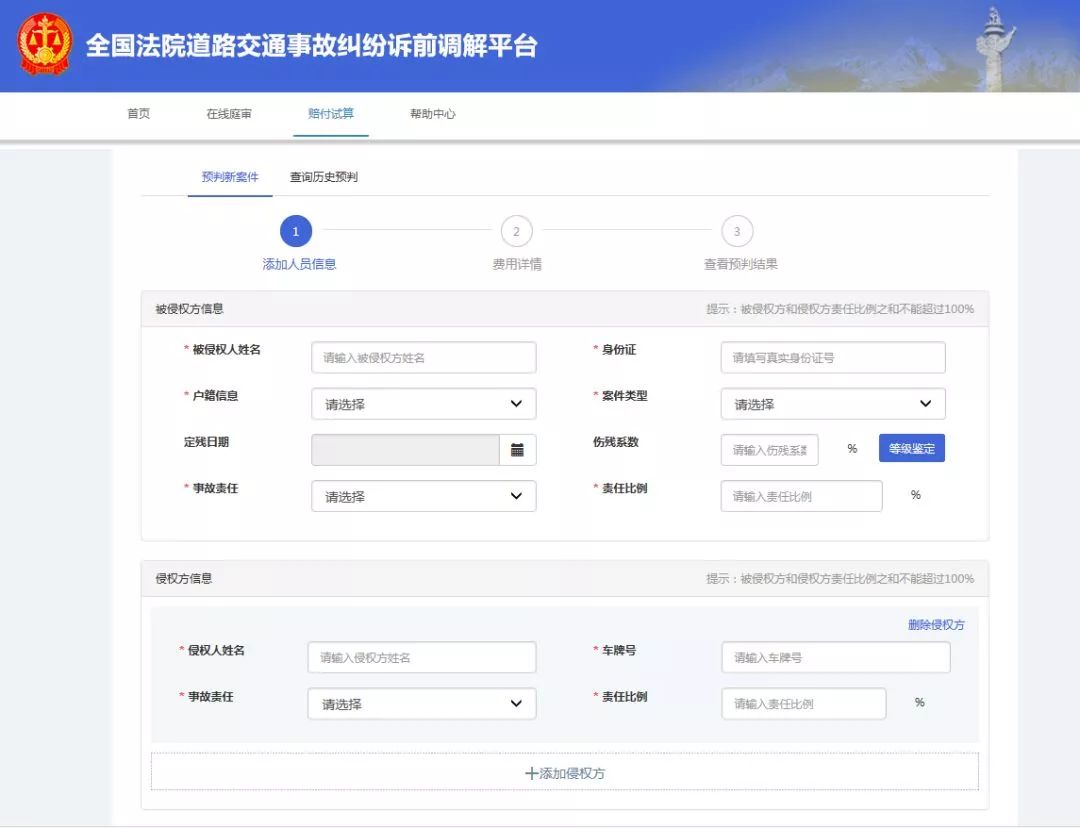Screen dimensions: 1080x828
Task: Focus the 被侵权人姓名 input field
Action: pos(423,357)
